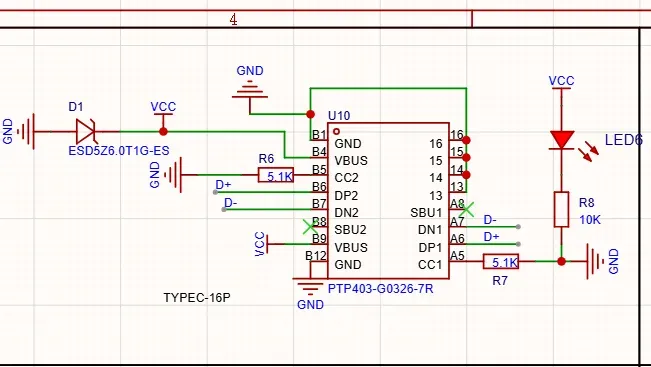Click the junction dot at pin 16
Screen dimensions: 651x367
tap(466, 140)
